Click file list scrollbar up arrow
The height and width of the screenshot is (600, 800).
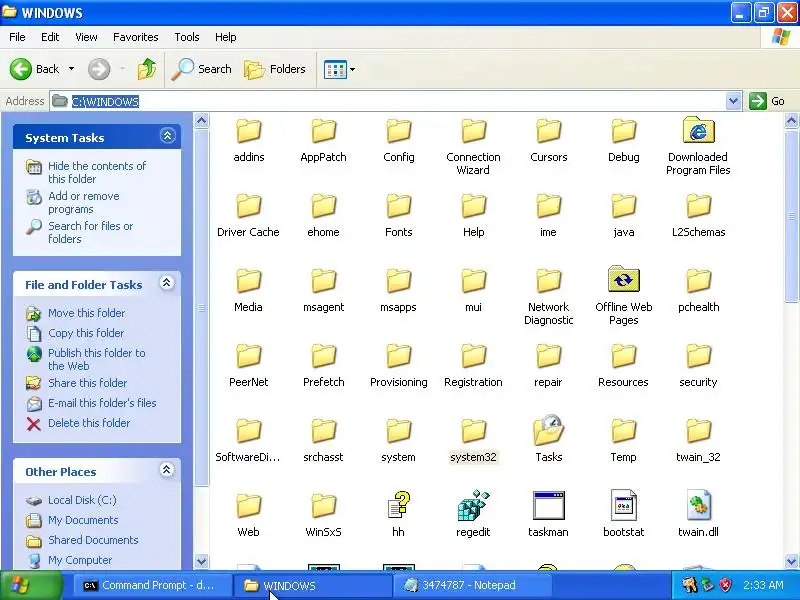pos(791,120)
